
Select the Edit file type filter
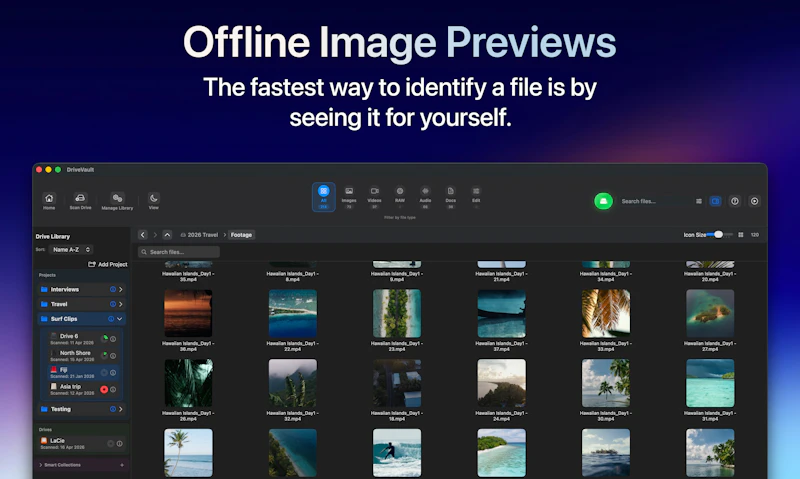(x=476, y=196)
